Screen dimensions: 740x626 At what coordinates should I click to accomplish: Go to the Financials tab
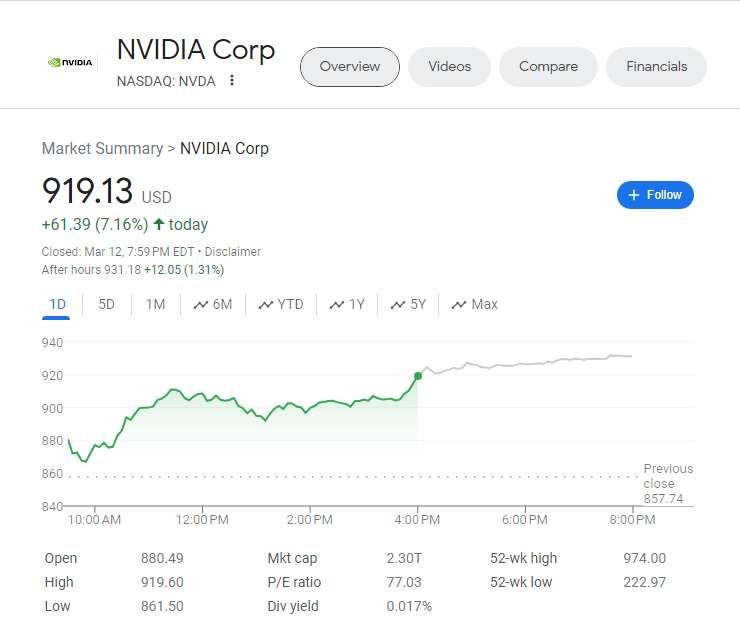(656, 67)
